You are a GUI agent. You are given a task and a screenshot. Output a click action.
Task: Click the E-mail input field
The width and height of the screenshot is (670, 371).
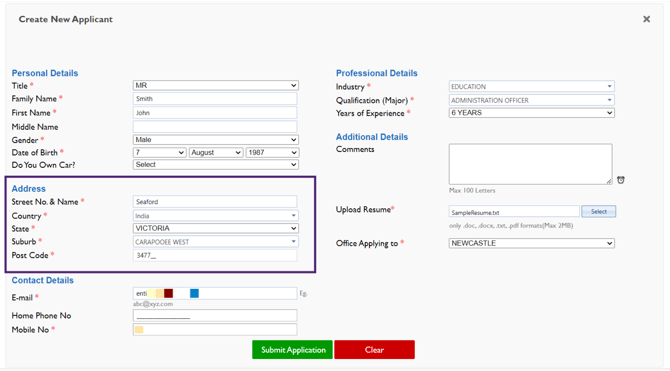click(215, 293)
